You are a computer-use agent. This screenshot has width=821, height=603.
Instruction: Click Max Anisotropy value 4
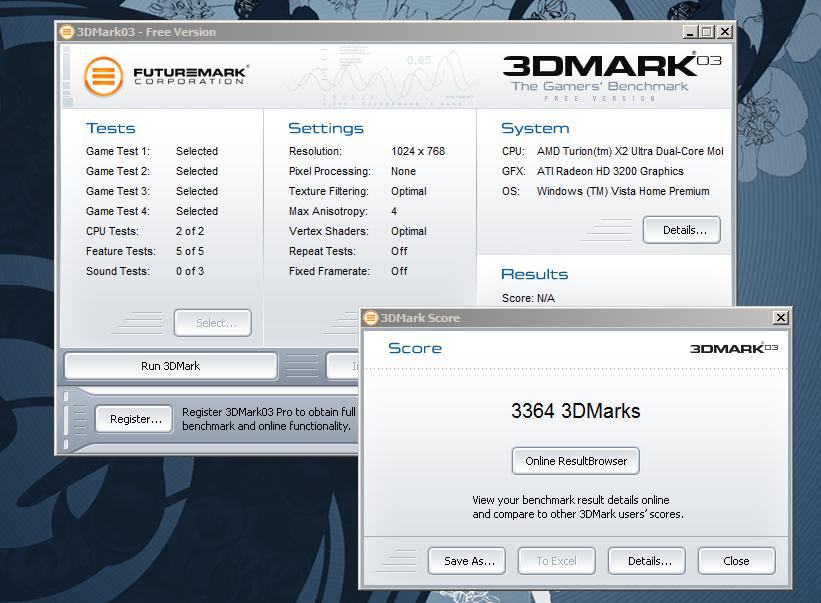click(x=394, y=211)
